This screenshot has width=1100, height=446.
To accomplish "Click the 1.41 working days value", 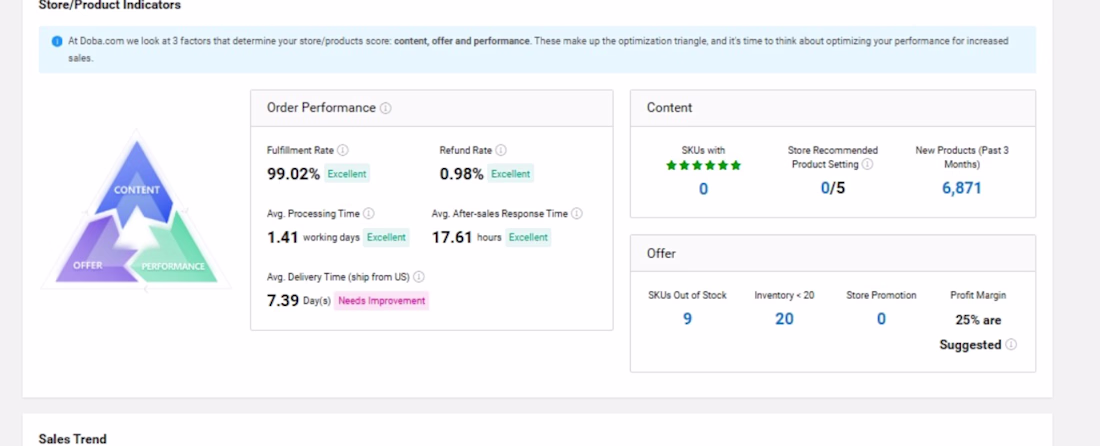I will tap(313, 238).
